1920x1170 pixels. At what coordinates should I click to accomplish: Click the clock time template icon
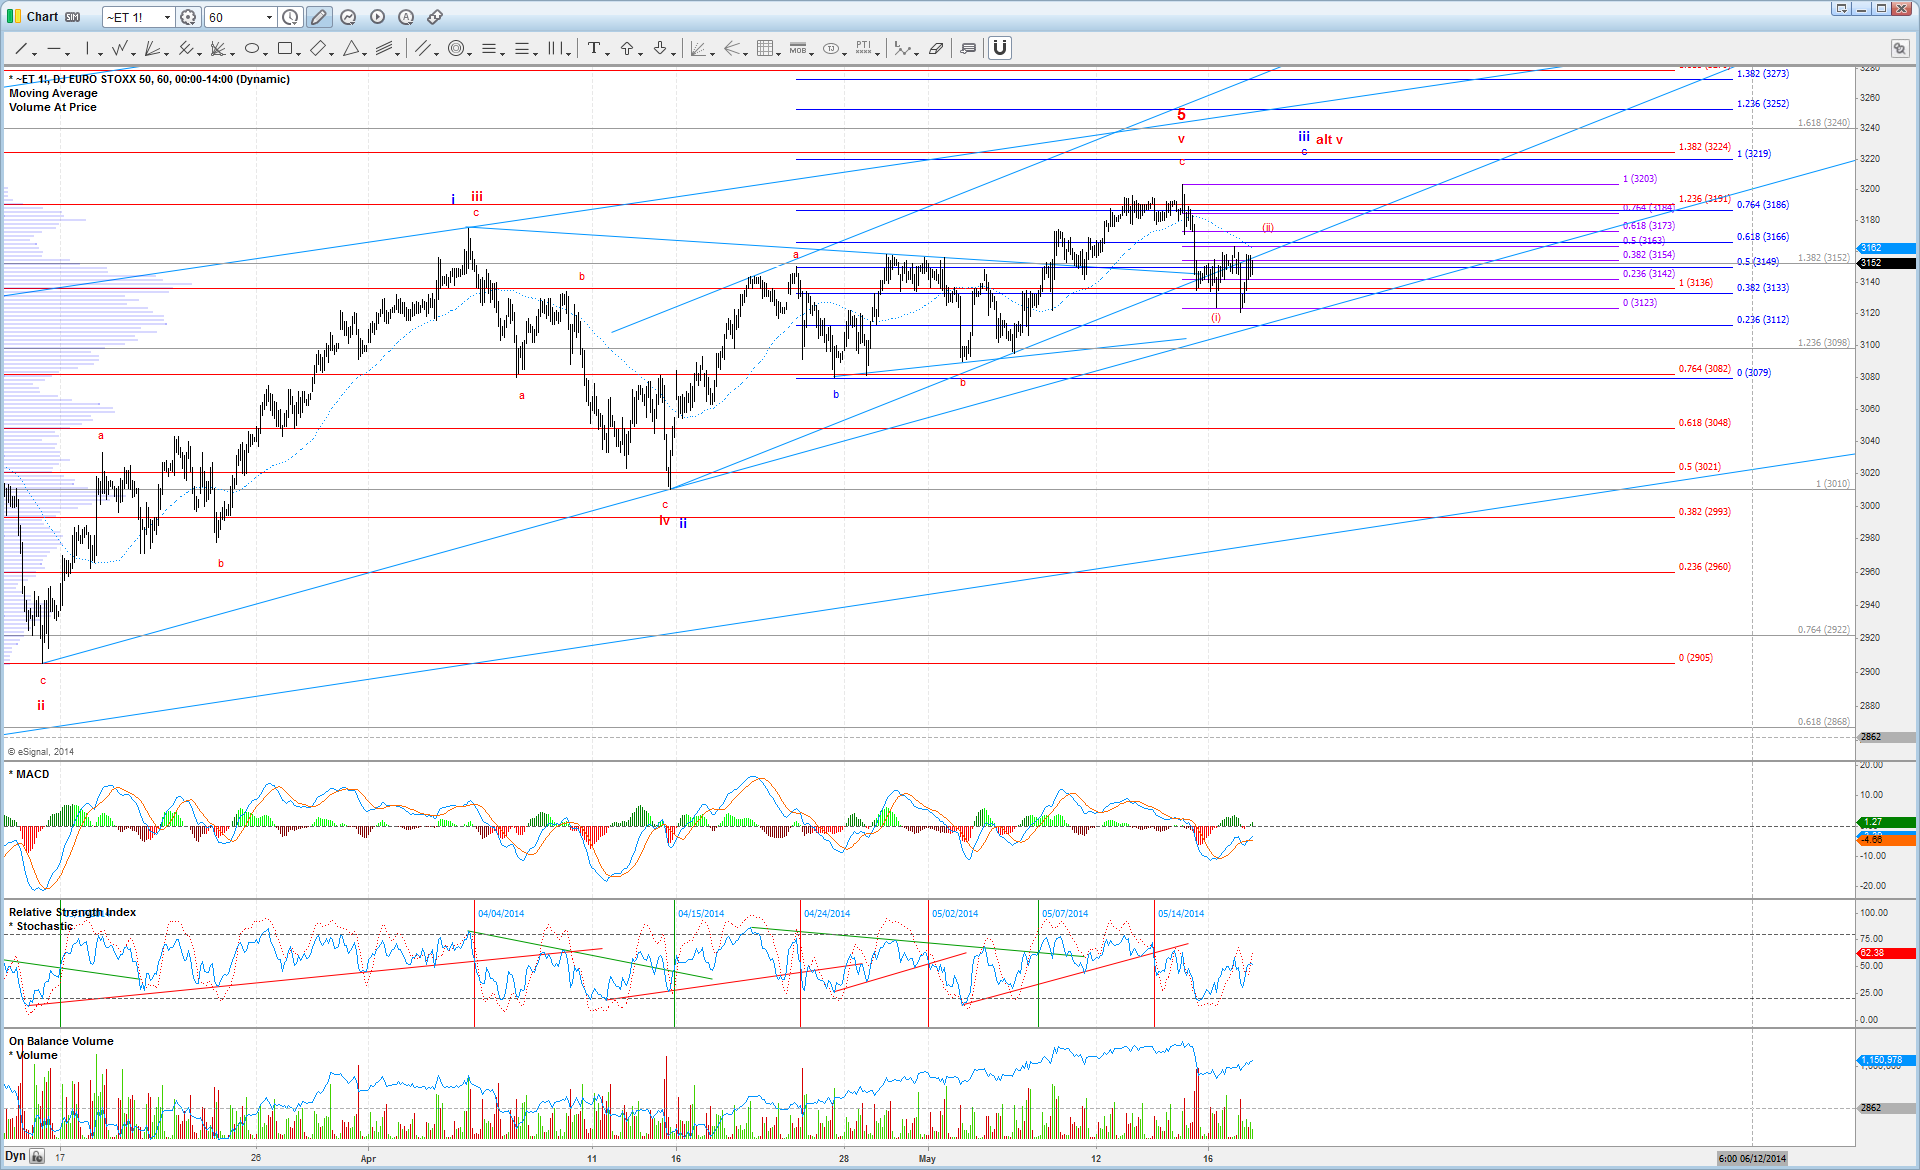coord(290,17)
